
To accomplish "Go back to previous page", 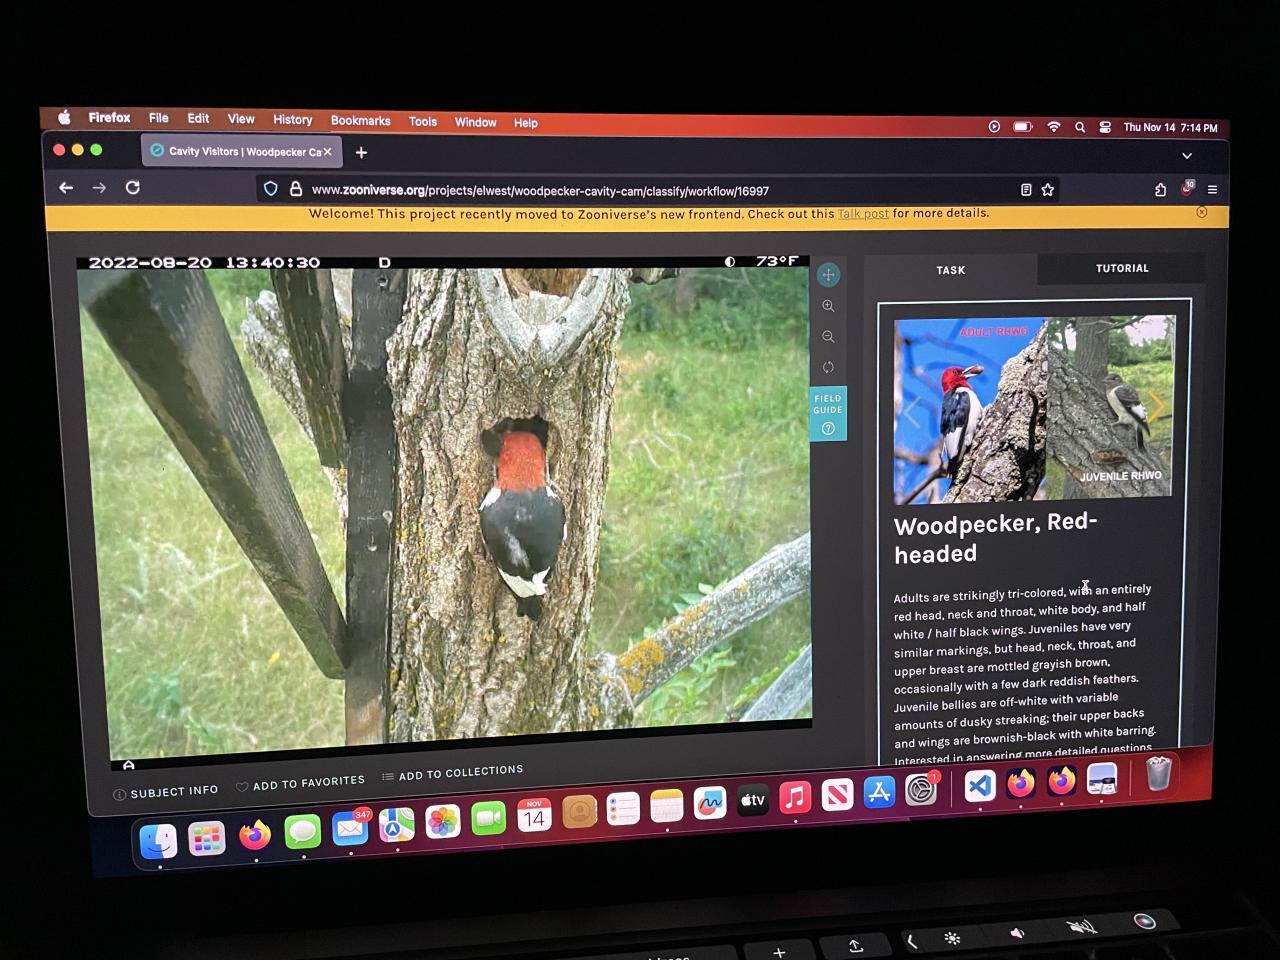I will [66, 187].
